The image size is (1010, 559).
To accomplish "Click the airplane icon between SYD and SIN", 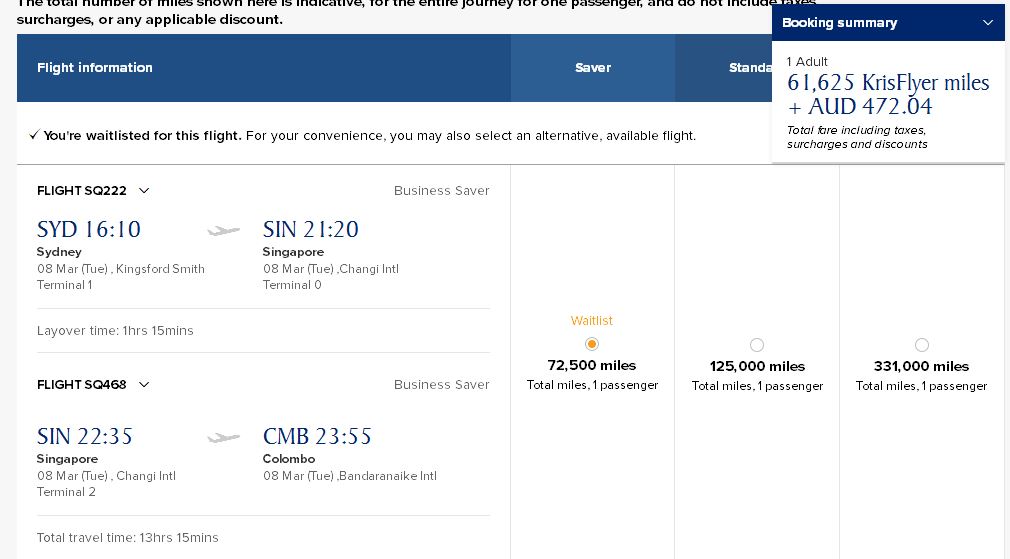I will click(x=224, y=231).
